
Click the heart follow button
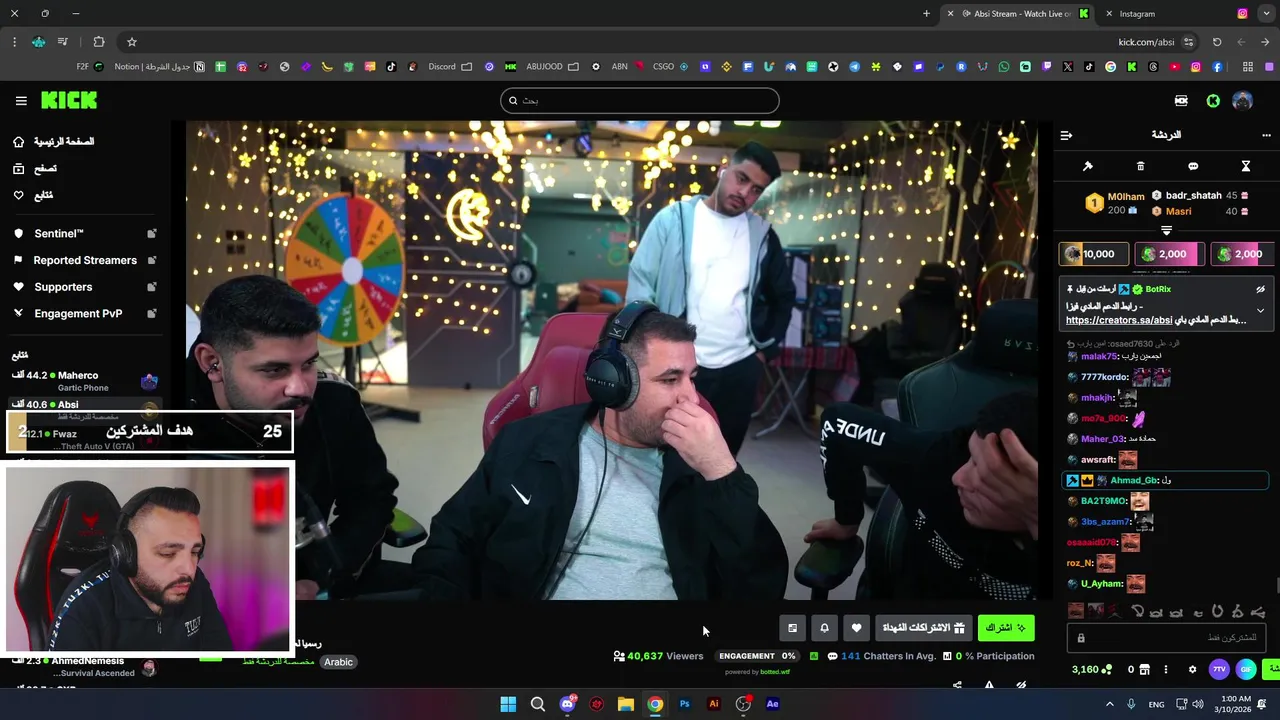click(x=856, y=628)
